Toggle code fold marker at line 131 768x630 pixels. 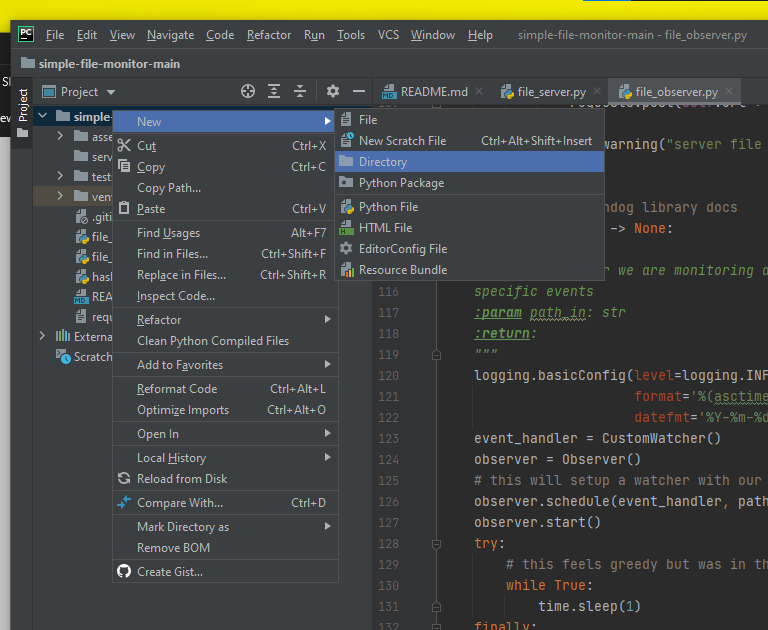436,606
